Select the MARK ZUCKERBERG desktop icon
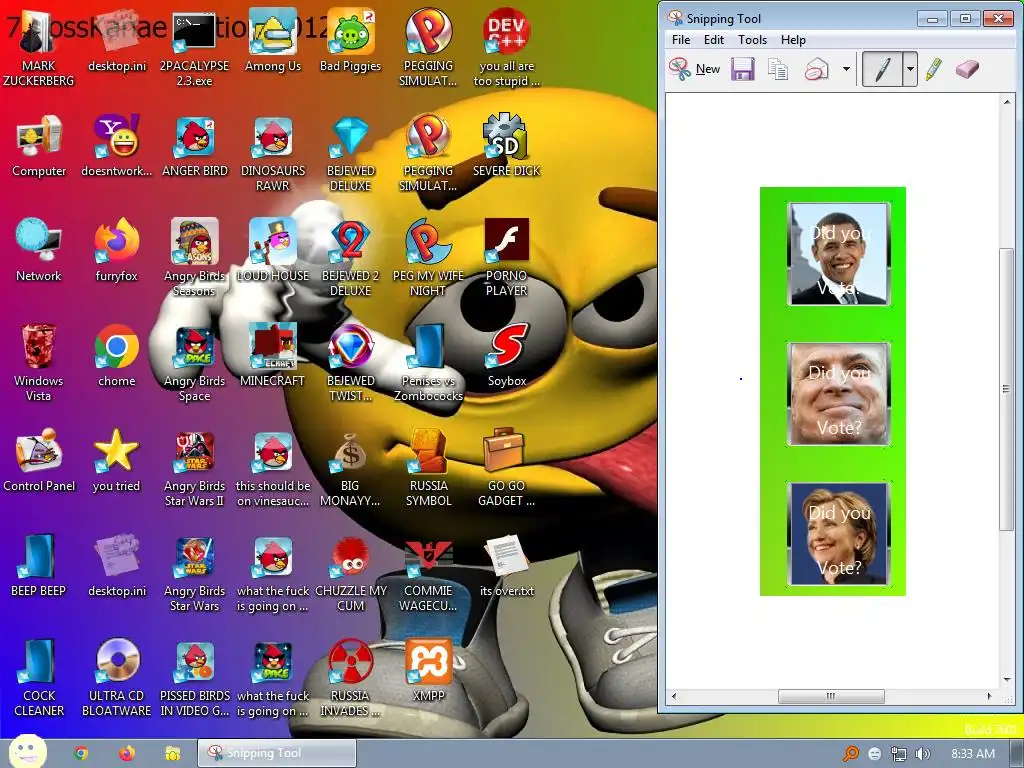 pyautogui.click(x=39, y=49)
